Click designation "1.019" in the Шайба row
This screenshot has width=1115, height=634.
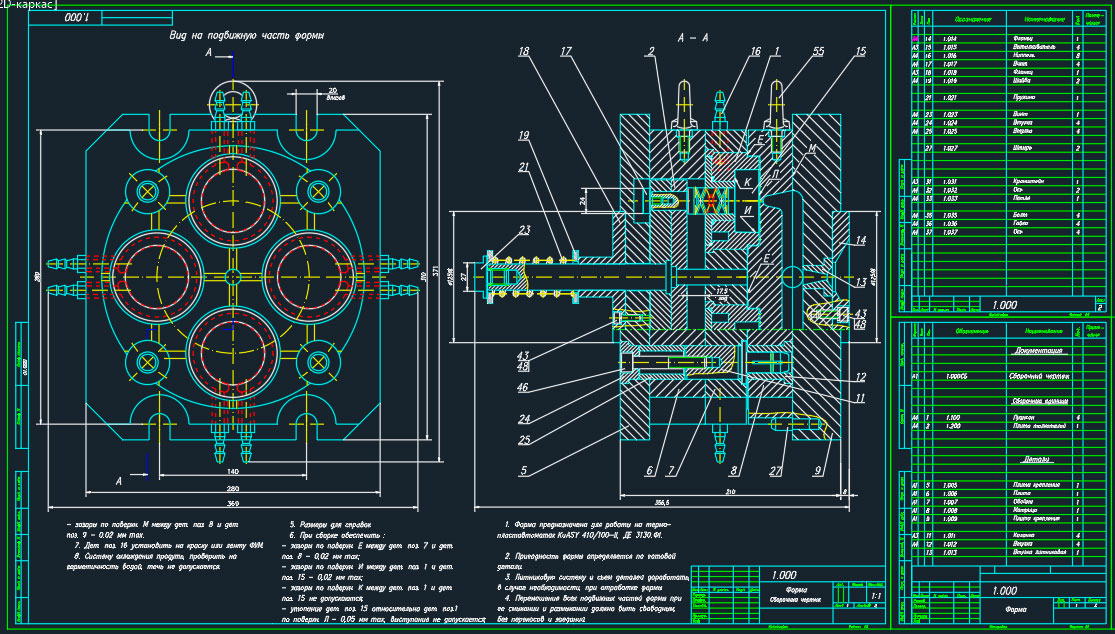click(x=949, y=80)
